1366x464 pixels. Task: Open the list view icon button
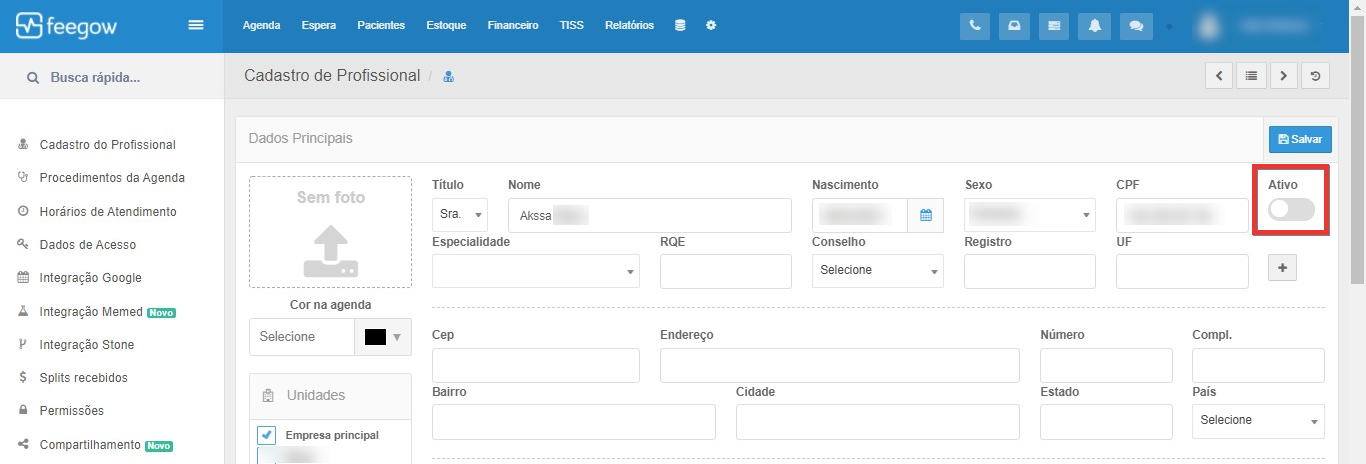1251,75
